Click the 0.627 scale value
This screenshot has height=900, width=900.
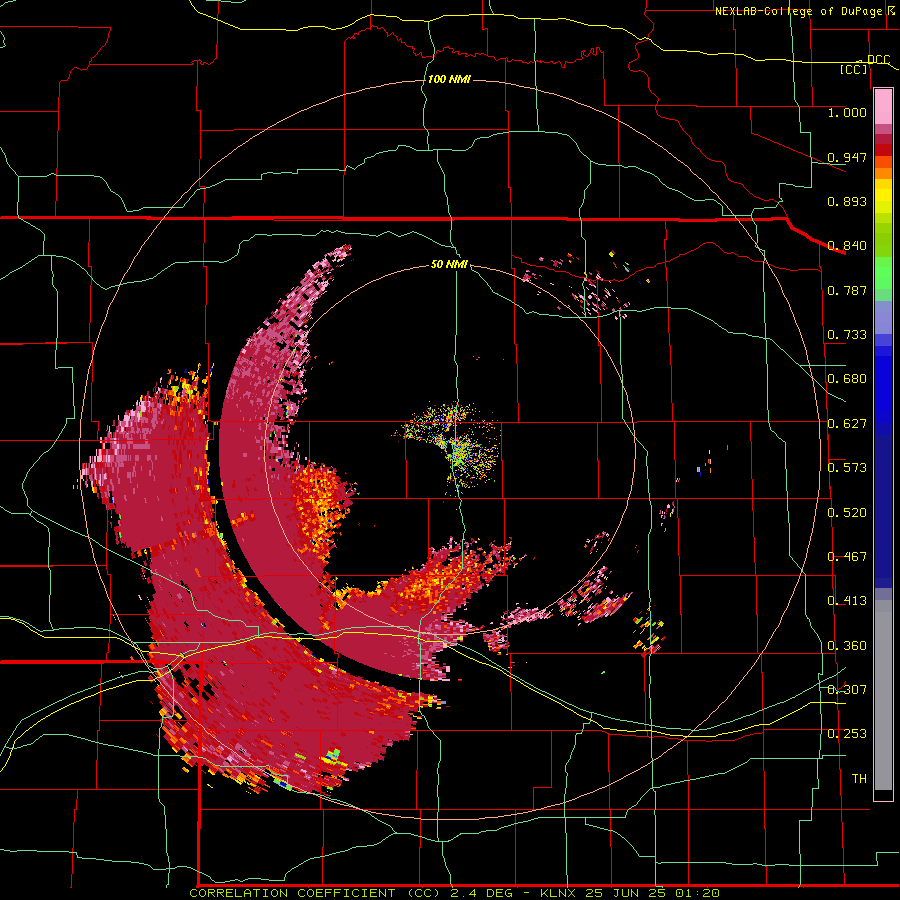[847, 424]
